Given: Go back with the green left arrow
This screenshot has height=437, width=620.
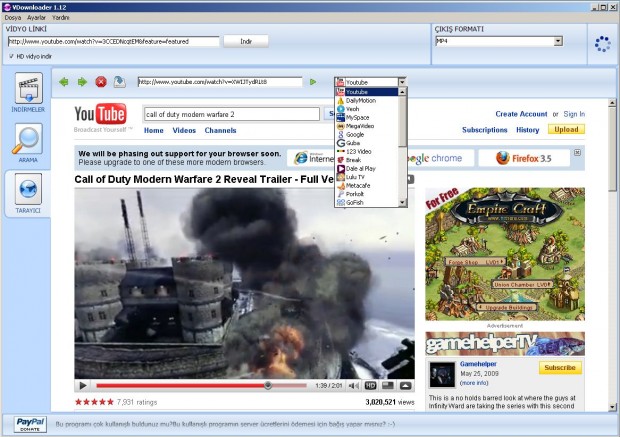Looking at the screenshot, I should click(63, 82).
